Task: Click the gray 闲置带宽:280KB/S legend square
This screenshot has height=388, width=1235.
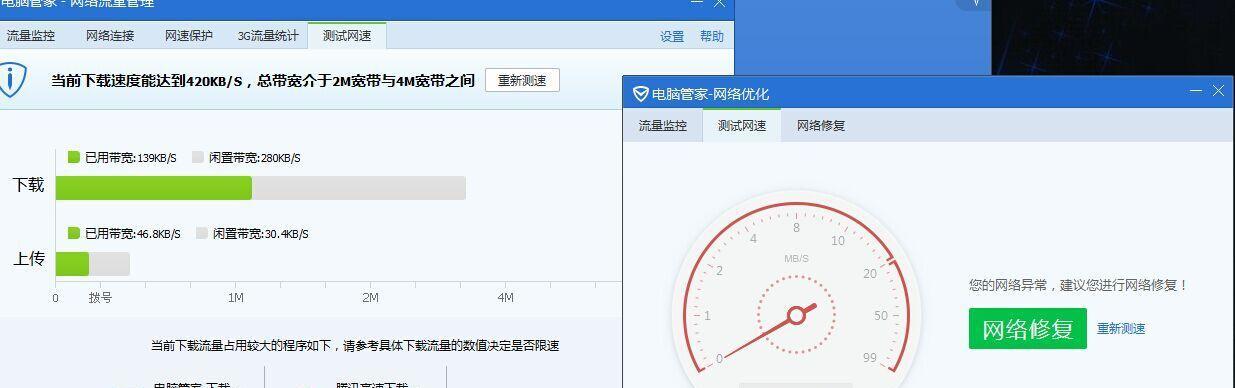Action: 197,157
